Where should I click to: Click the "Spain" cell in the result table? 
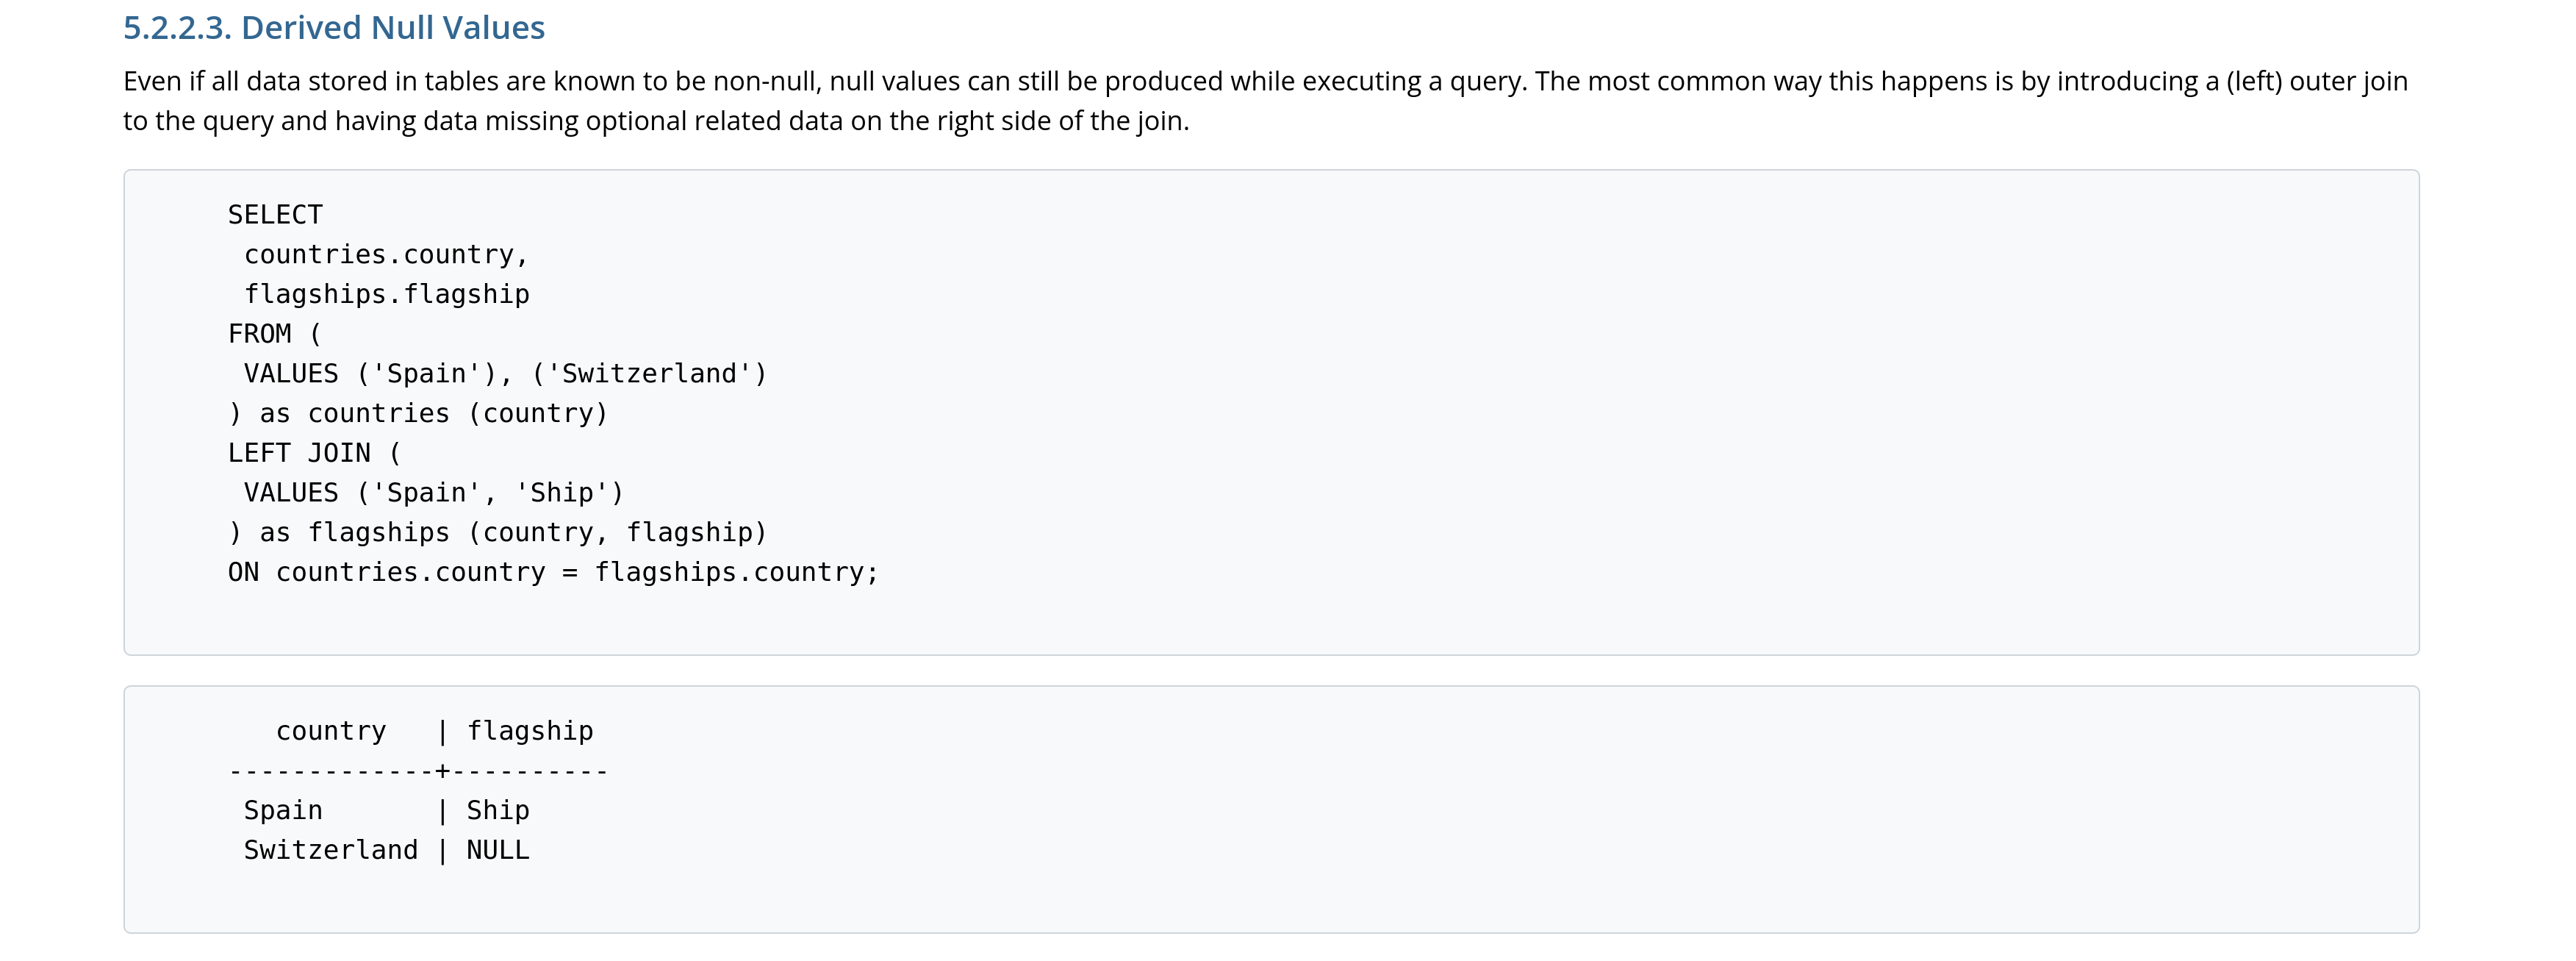coord(283,811)
